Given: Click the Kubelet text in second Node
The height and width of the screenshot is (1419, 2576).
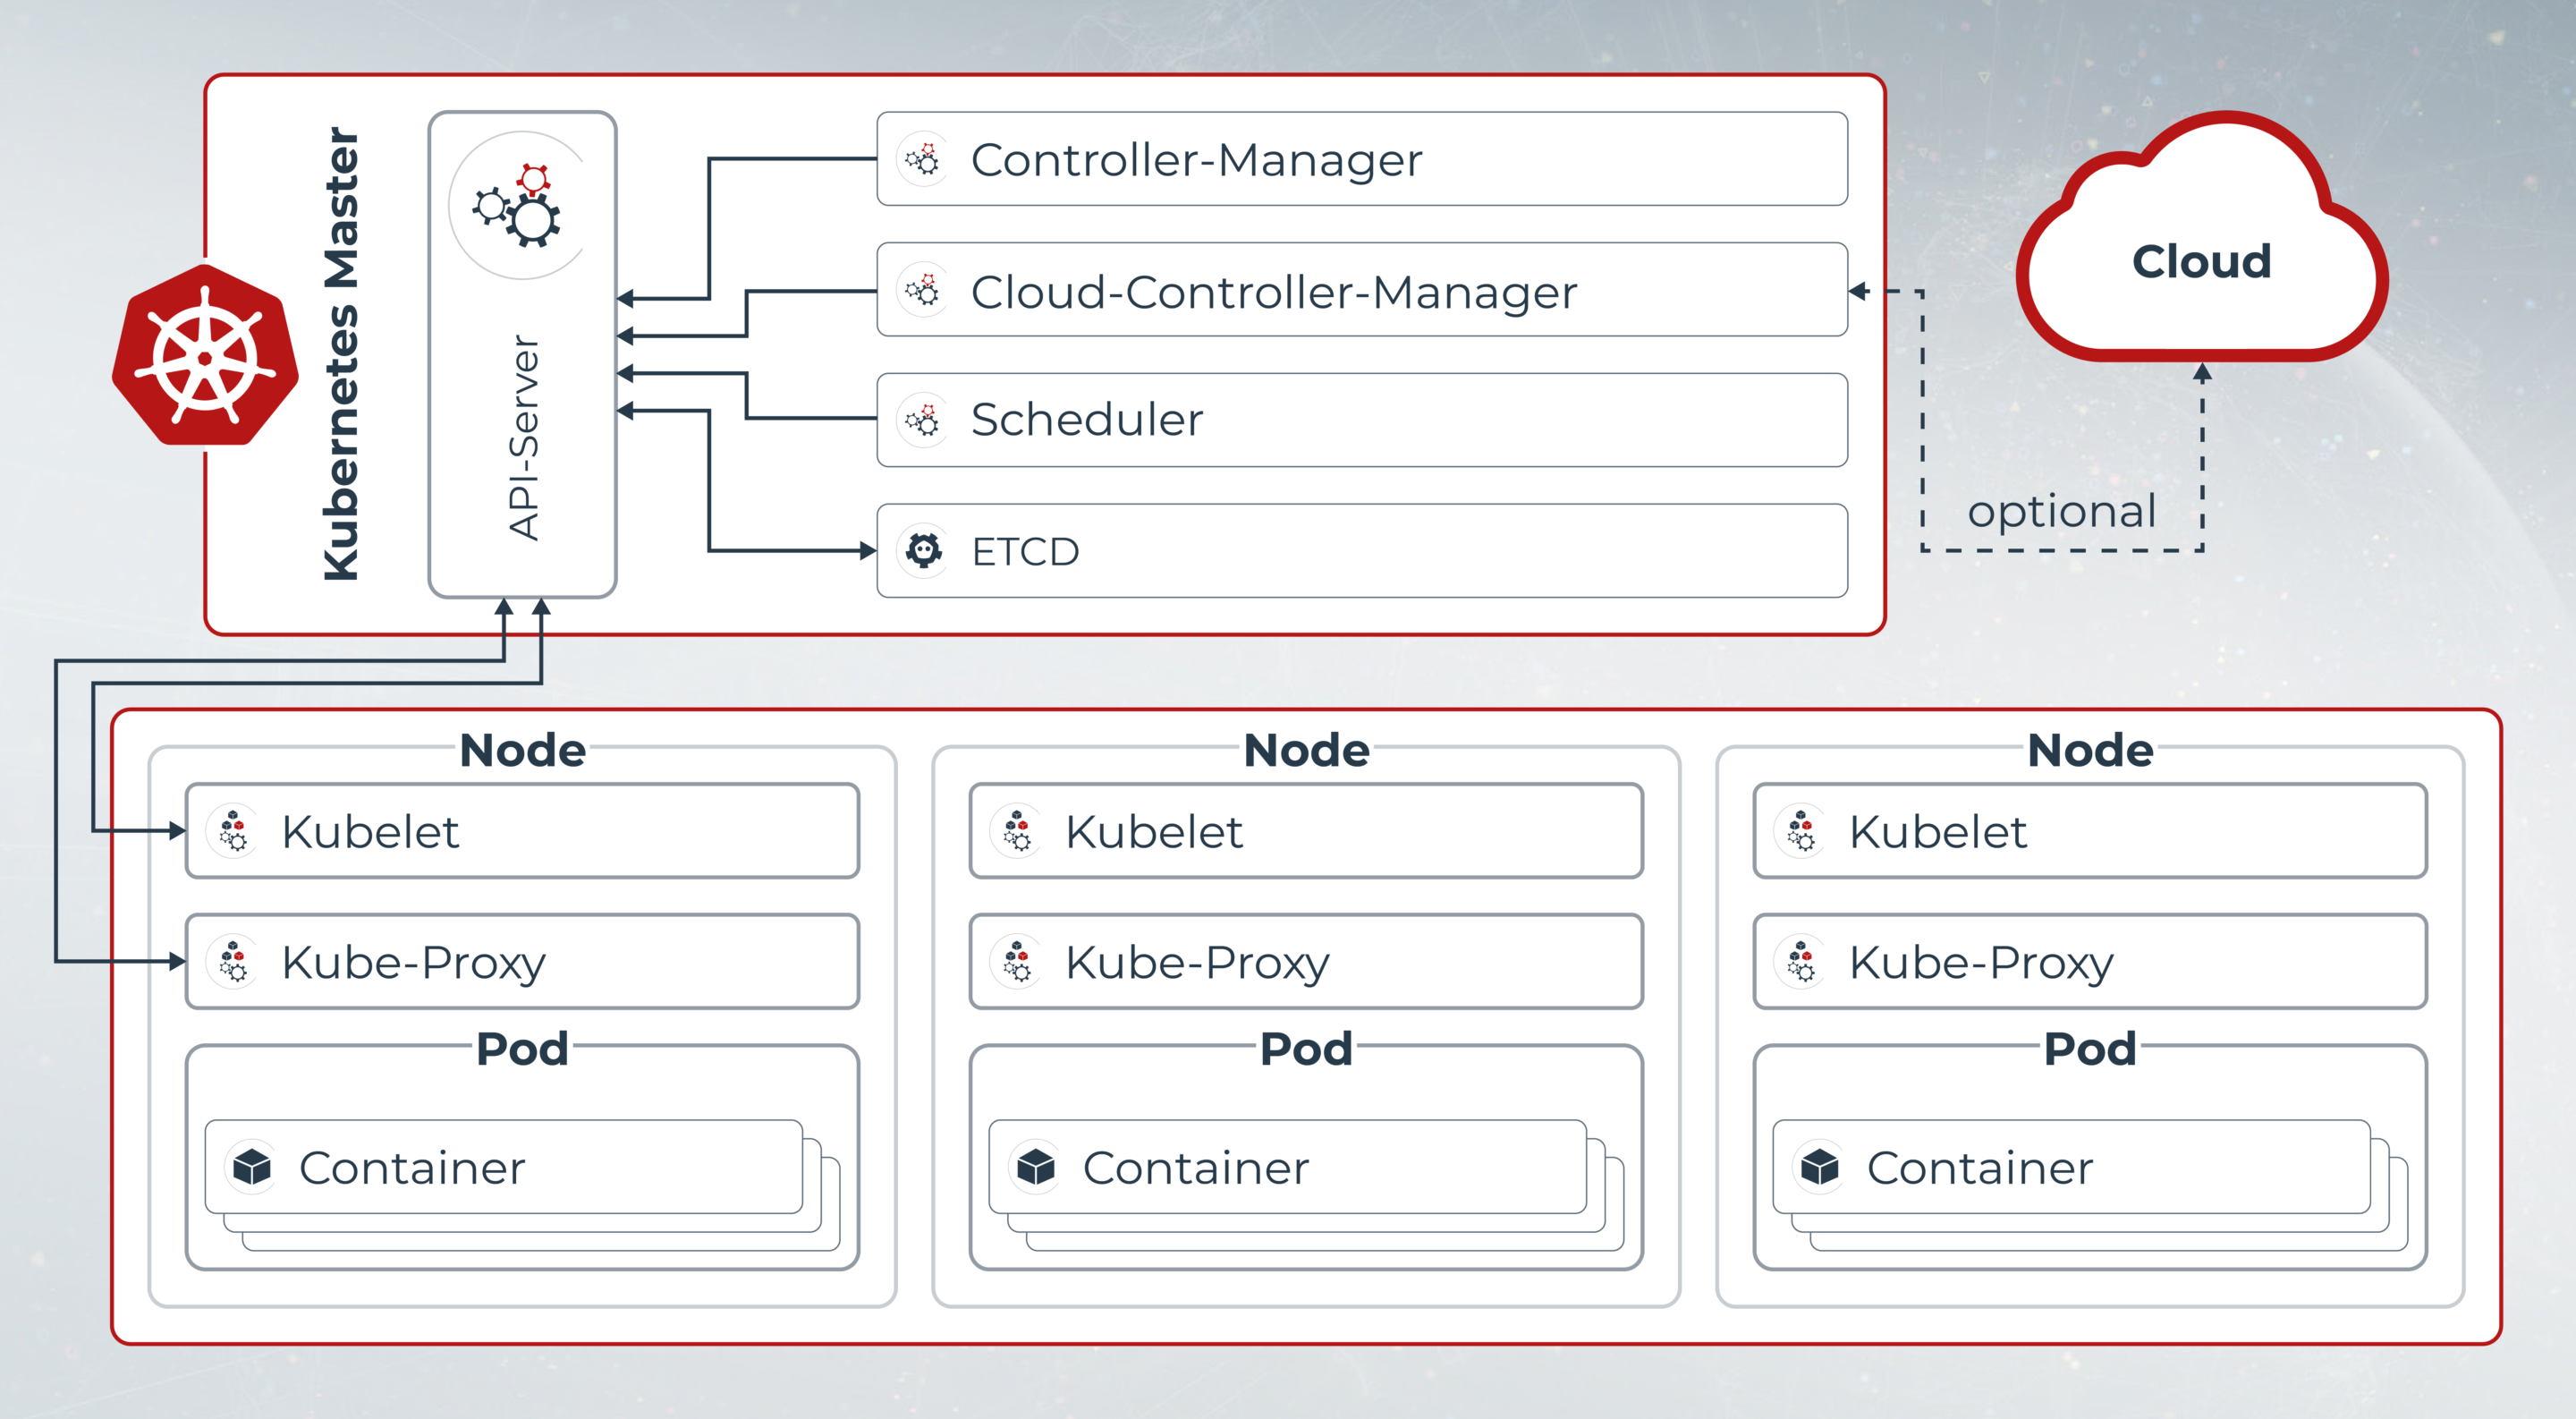Looking at the screenshot, I should [x=1154, y=832].
